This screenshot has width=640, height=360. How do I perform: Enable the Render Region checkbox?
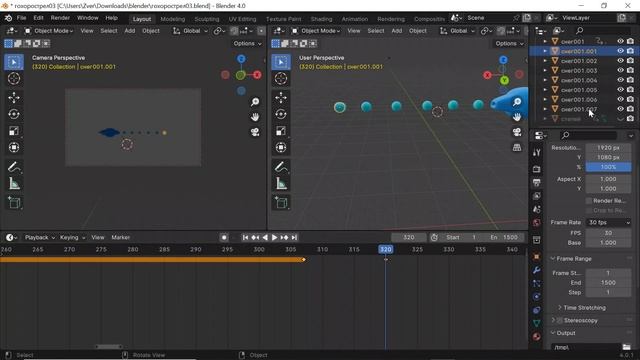pos(589,200)
